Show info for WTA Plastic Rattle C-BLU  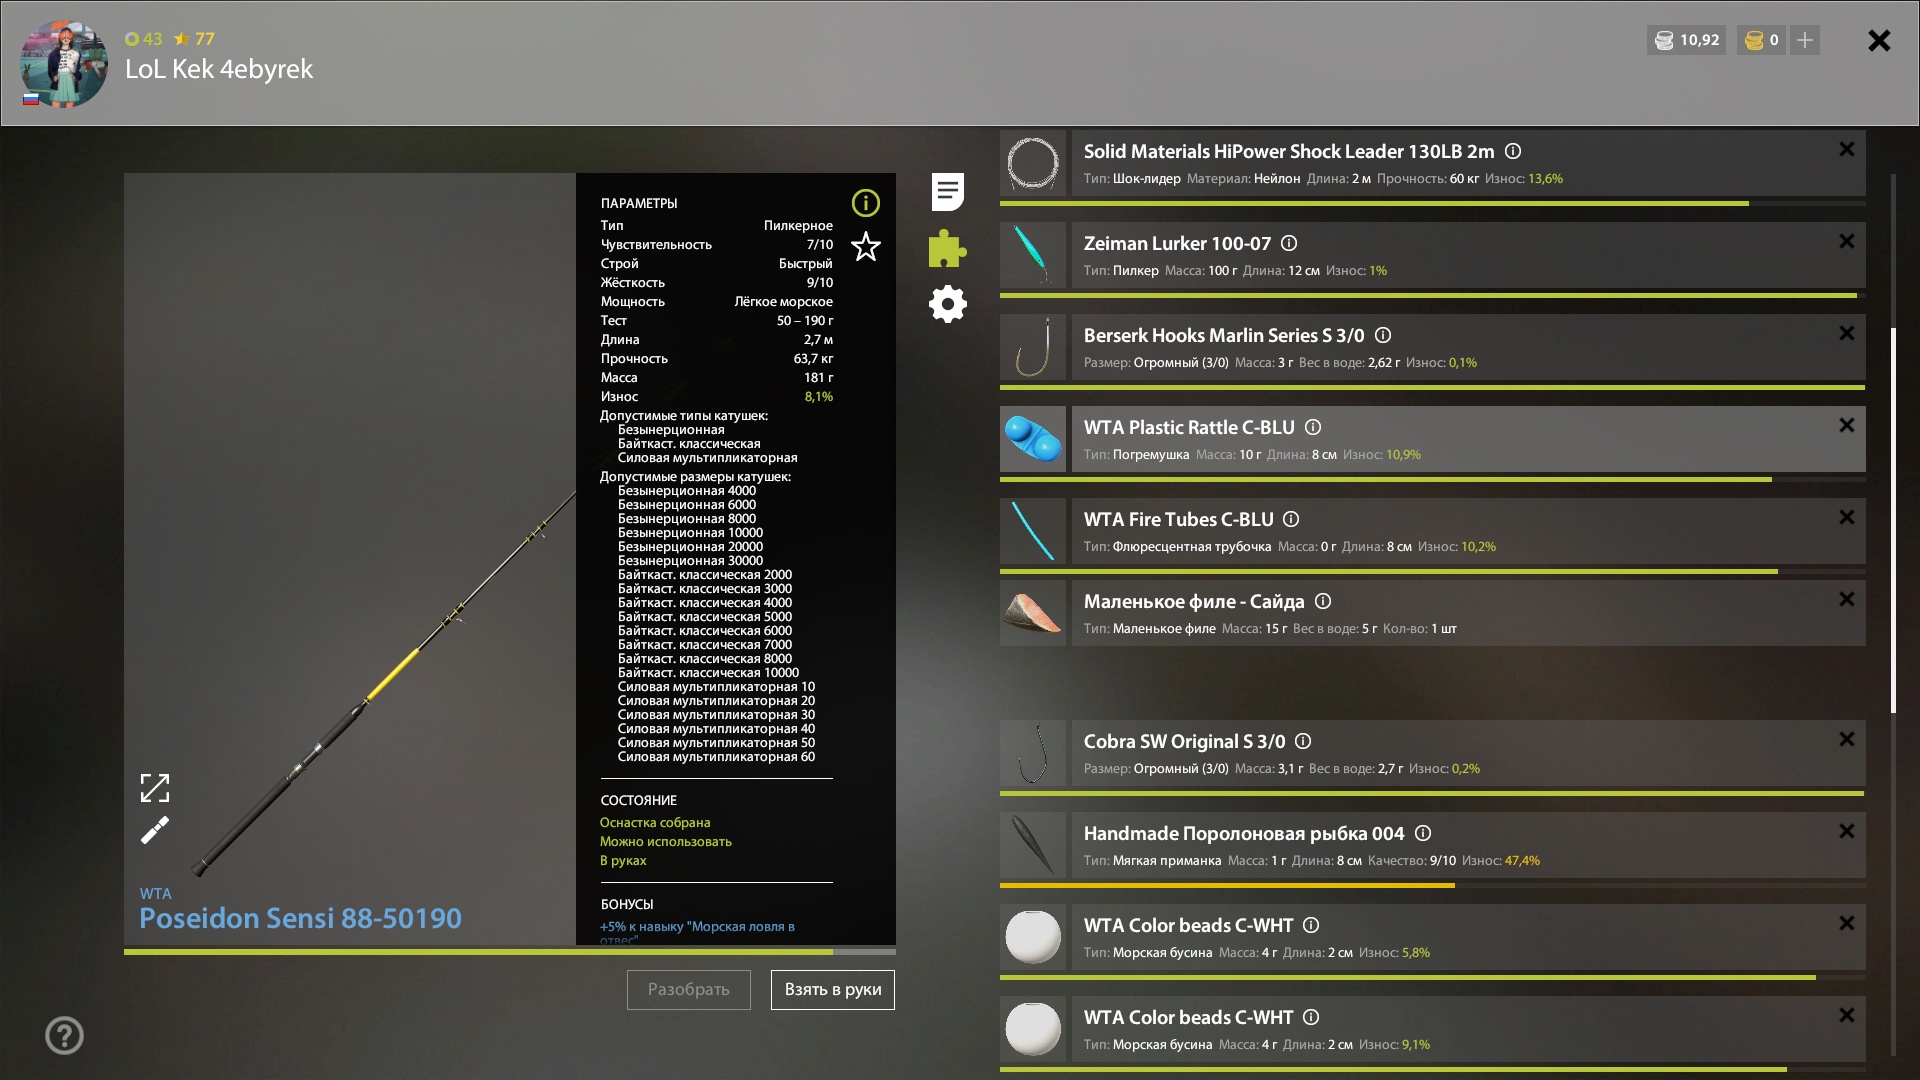1313,427
